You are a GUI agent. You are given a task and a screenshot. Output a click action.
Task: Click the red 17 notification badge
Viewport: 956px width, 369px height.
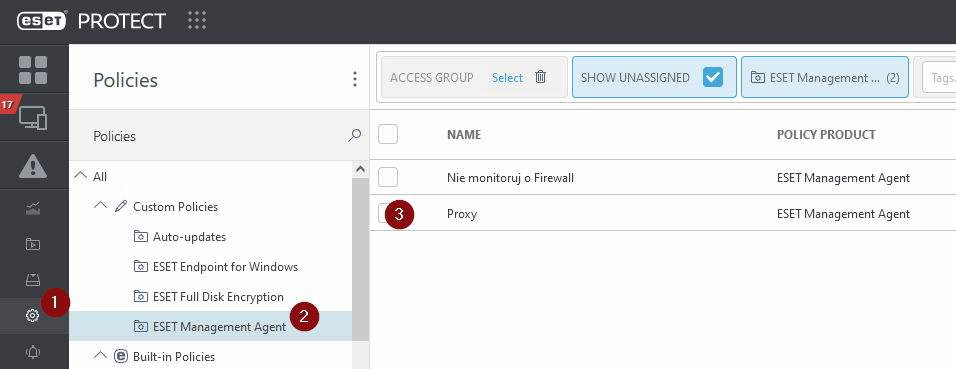click(x=8, y=104)
